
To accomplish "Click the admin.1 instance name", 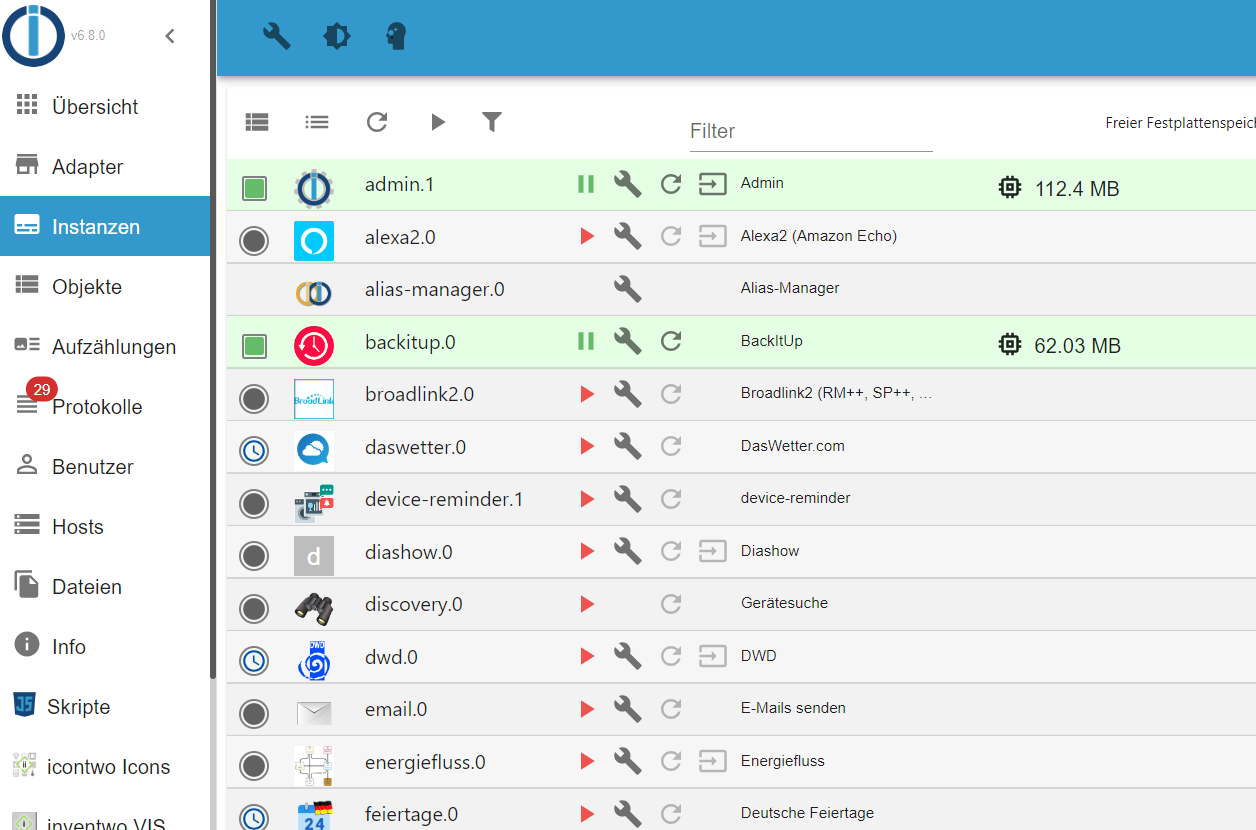I will click(x=399, y=184).
